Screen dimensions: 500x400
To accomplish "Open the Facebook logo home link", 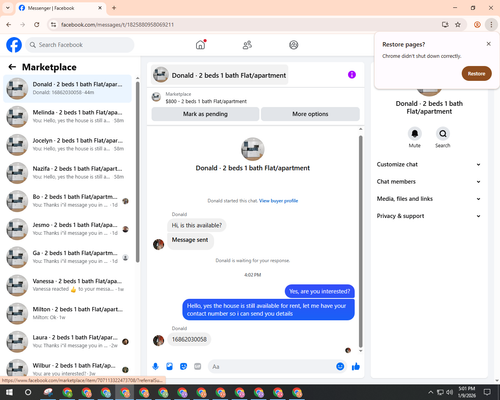I will [x=14, y=45].
